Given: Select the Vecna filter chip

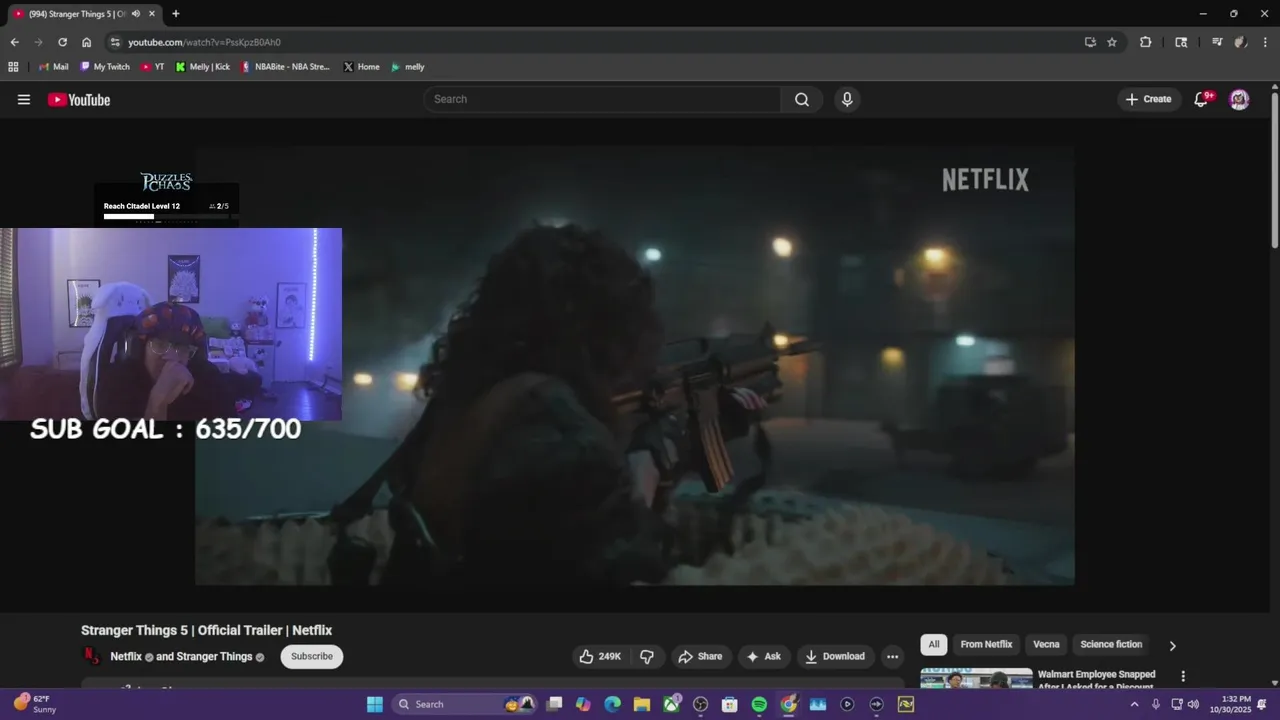Looking at the screenshot, I should [x=1046, y=644].
